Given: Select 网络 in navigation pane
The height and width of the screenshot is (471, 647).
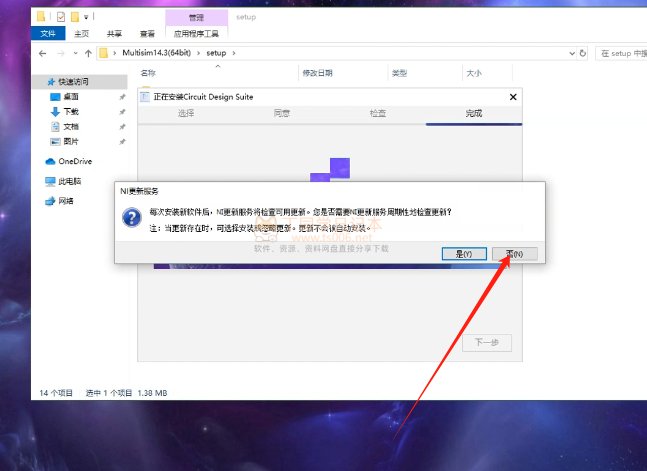Looking at the screenshot, I should 66,201.
